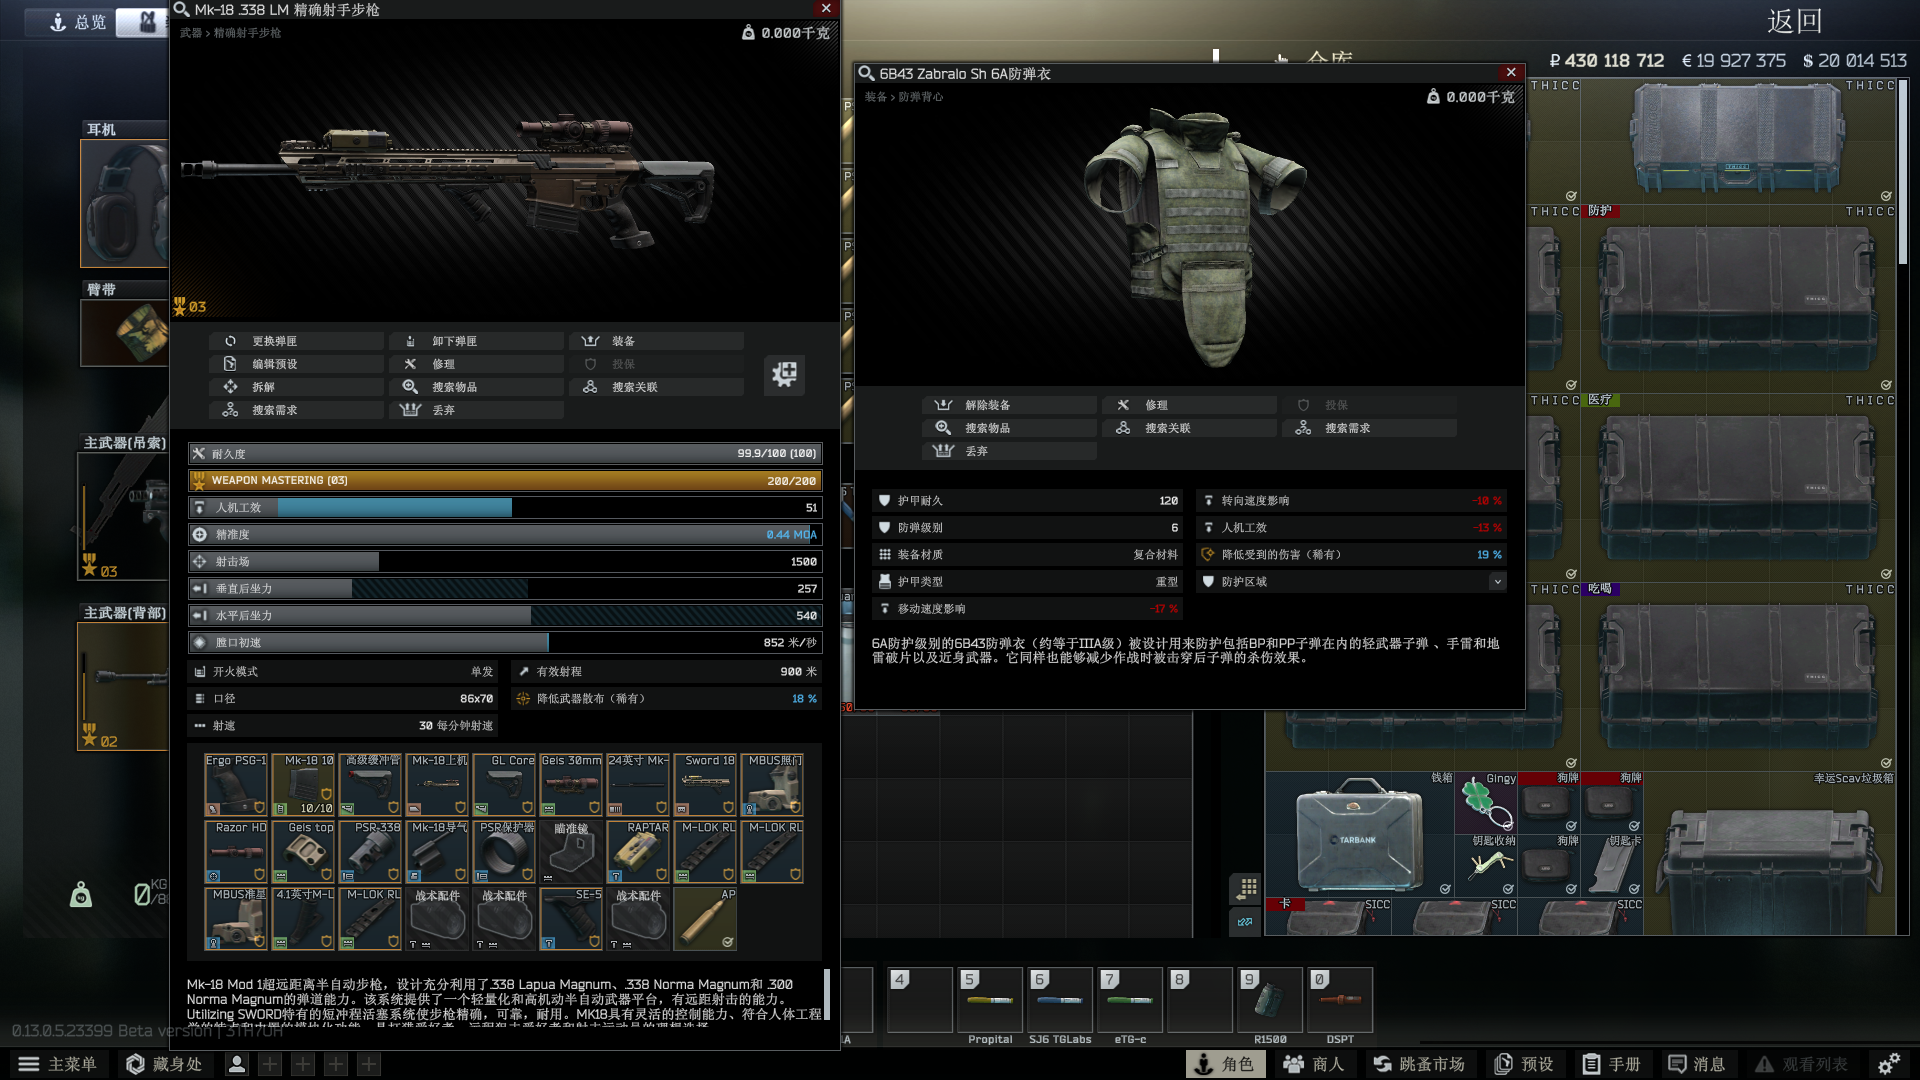1920x1080 pixels.
Task: Open the GL Core stock mod slot
Action: click(504, 785)
